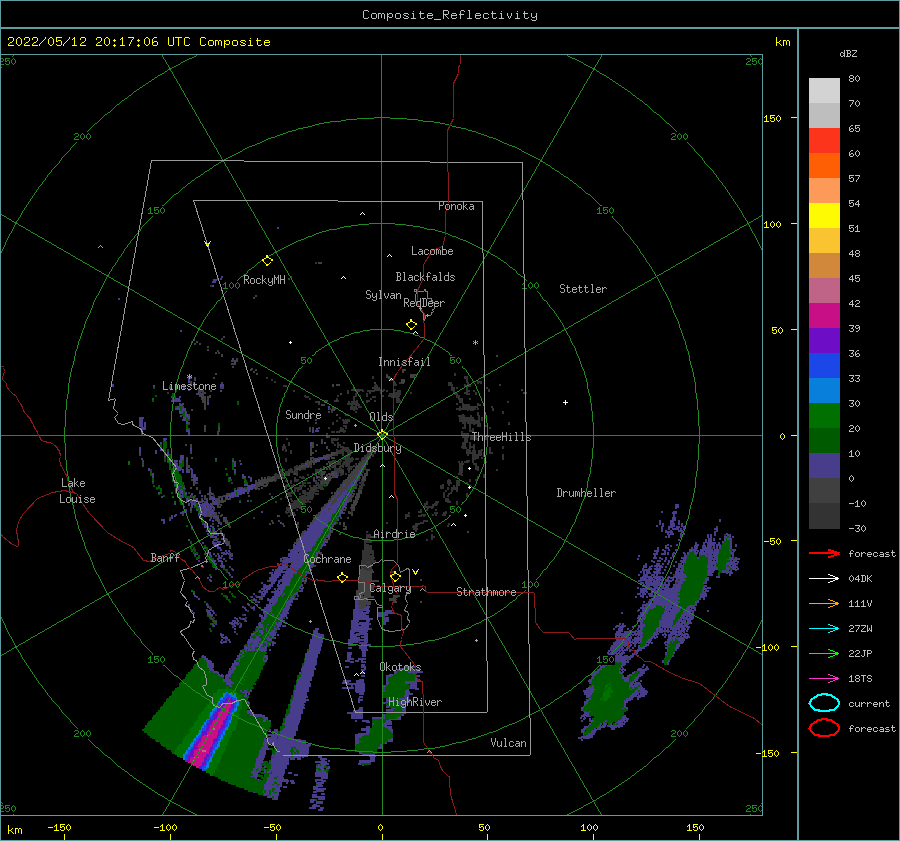The image size is (900, 841).
Task: Click the Sylvan label
Action: 383,295
